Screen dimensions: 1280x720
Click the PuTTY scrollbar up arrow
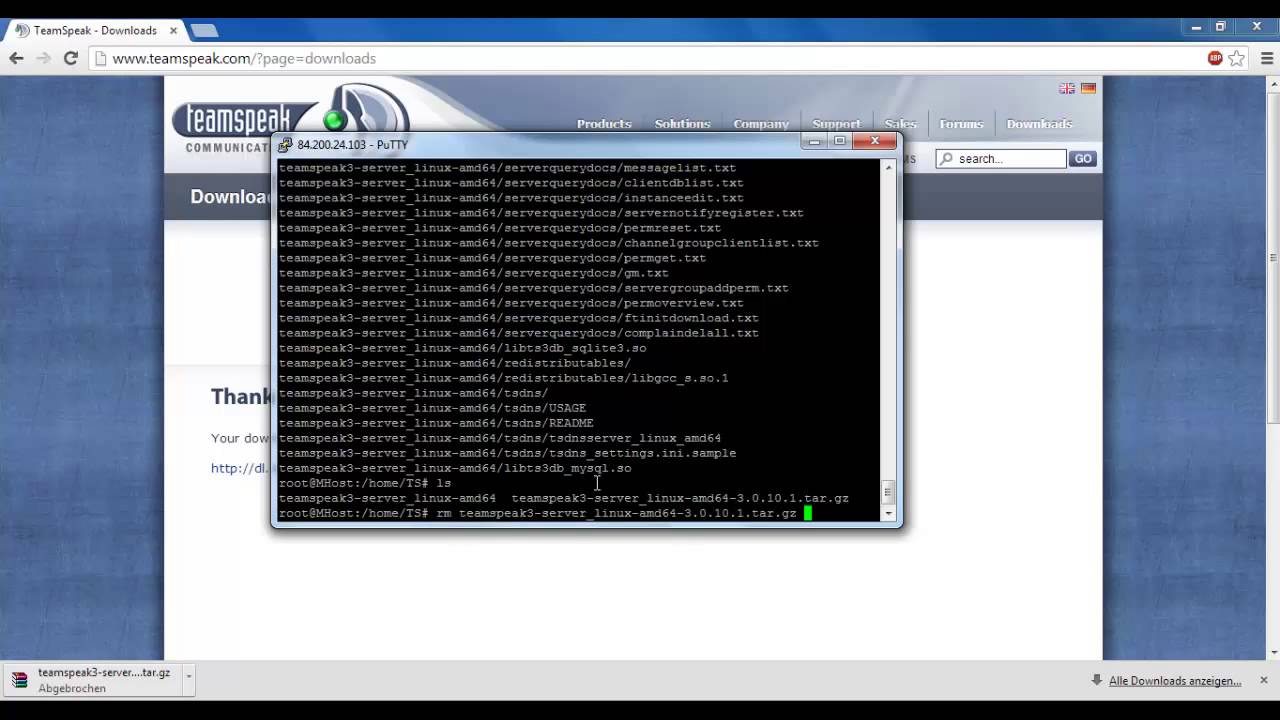[x=887, y=168]
